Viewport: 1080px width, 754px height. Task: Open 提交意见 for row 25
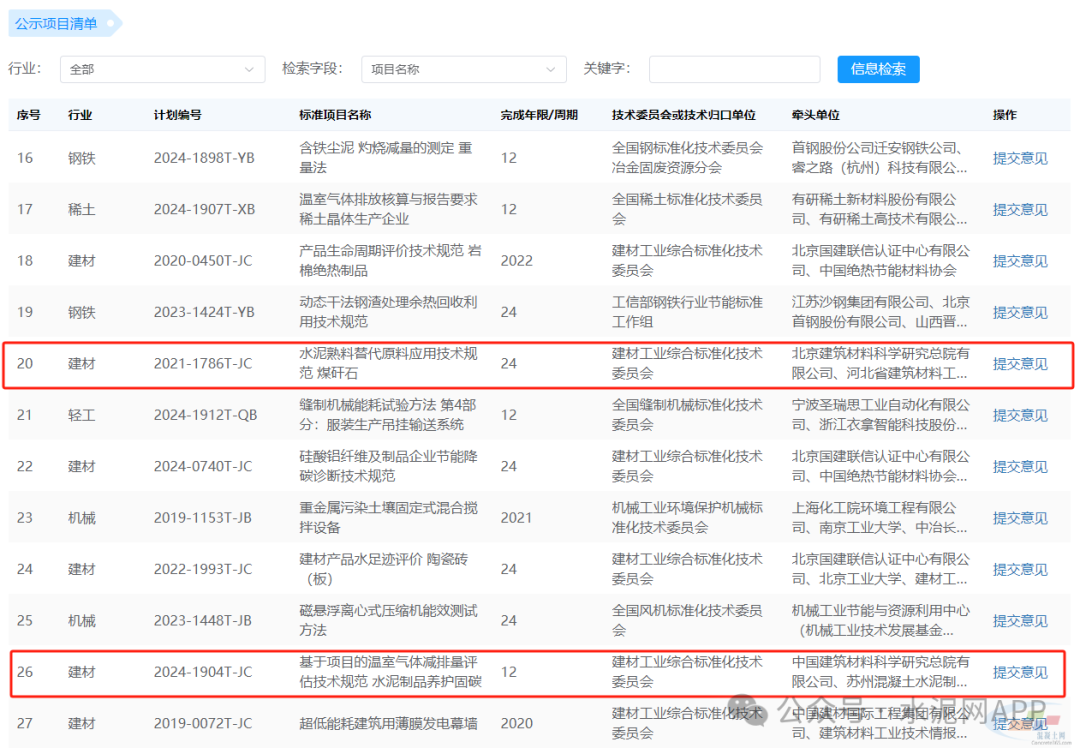click(1020, 621)
